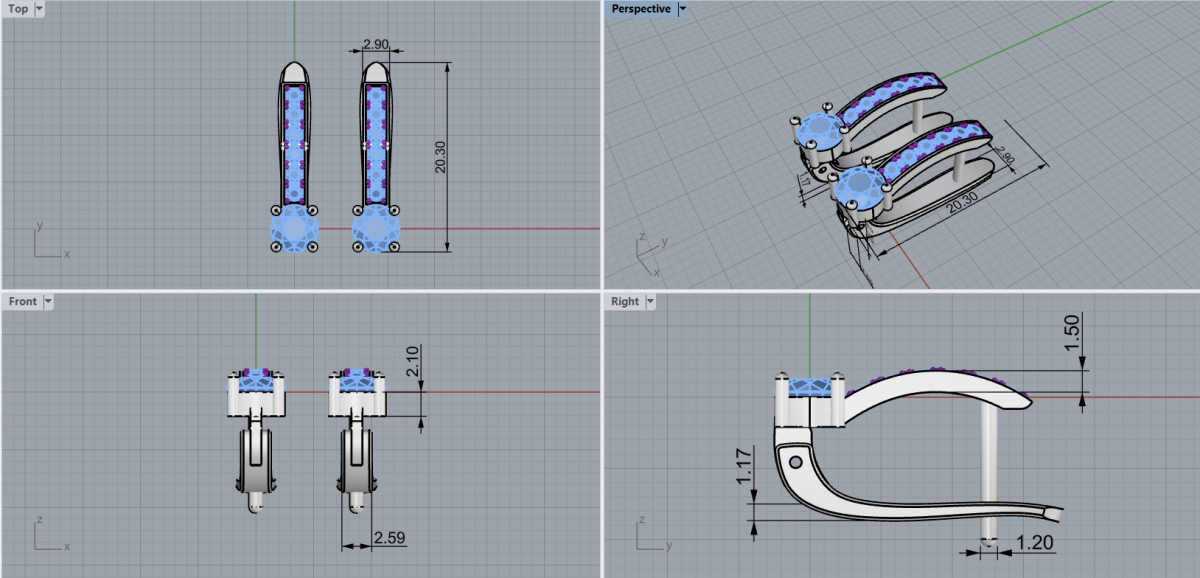
Task: Pick the 2.59 dimension in Front view
Action: [389, 538]
